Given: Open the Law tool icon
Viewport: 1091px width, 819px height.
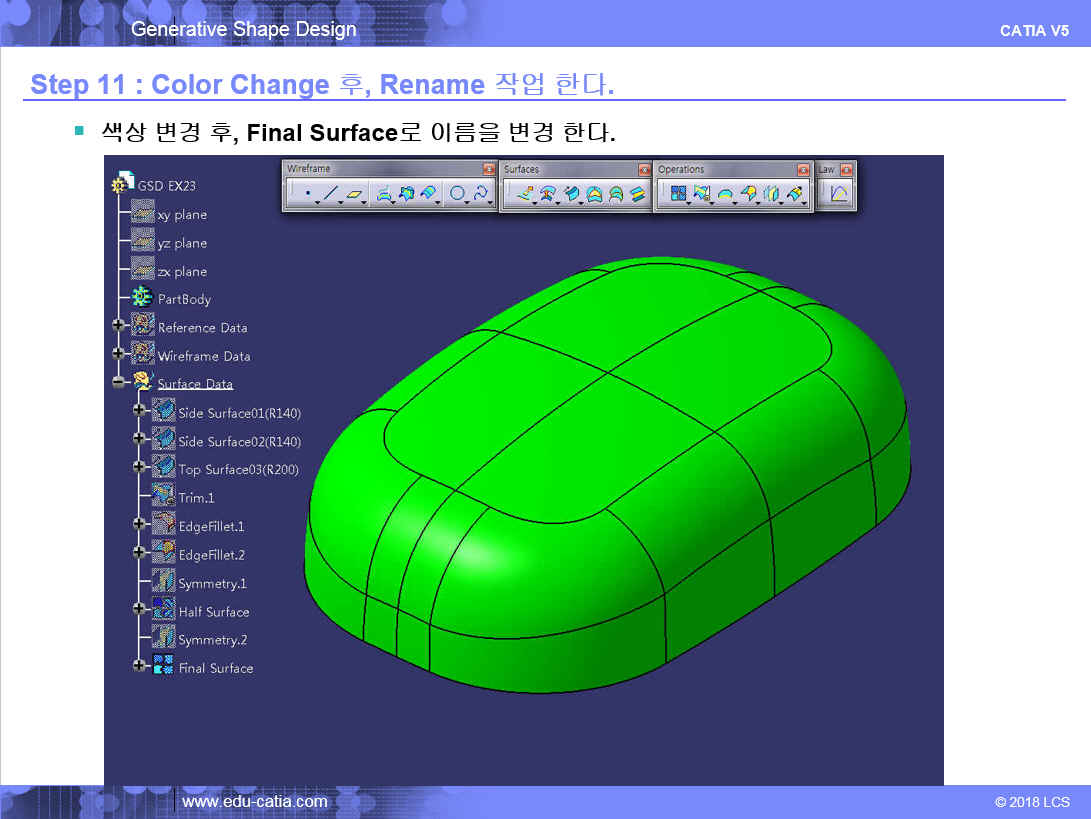Looking at the screenshot, I should pos(838,194).
